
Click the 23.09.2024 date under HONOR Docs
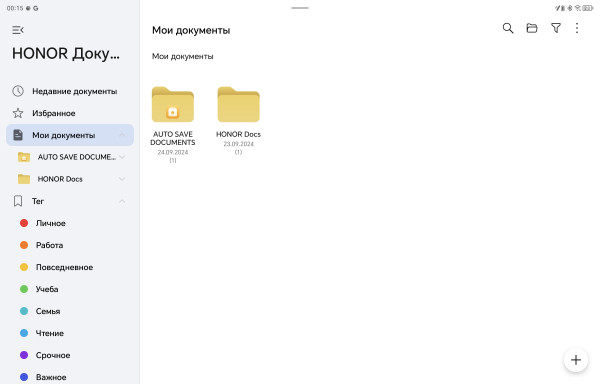[x=238, y=144]
